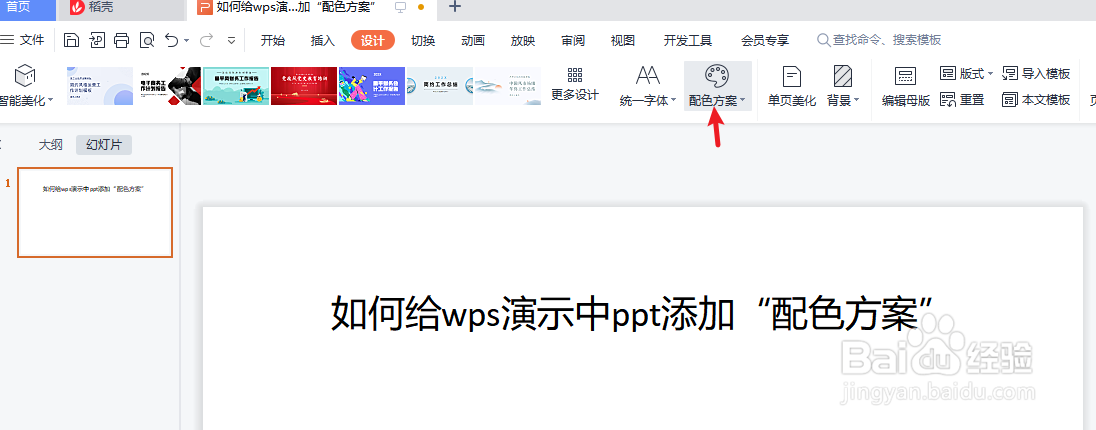The image size is (1096, 430).
Task: Click the export/output as PDF icon
Action: pos(97,41)
